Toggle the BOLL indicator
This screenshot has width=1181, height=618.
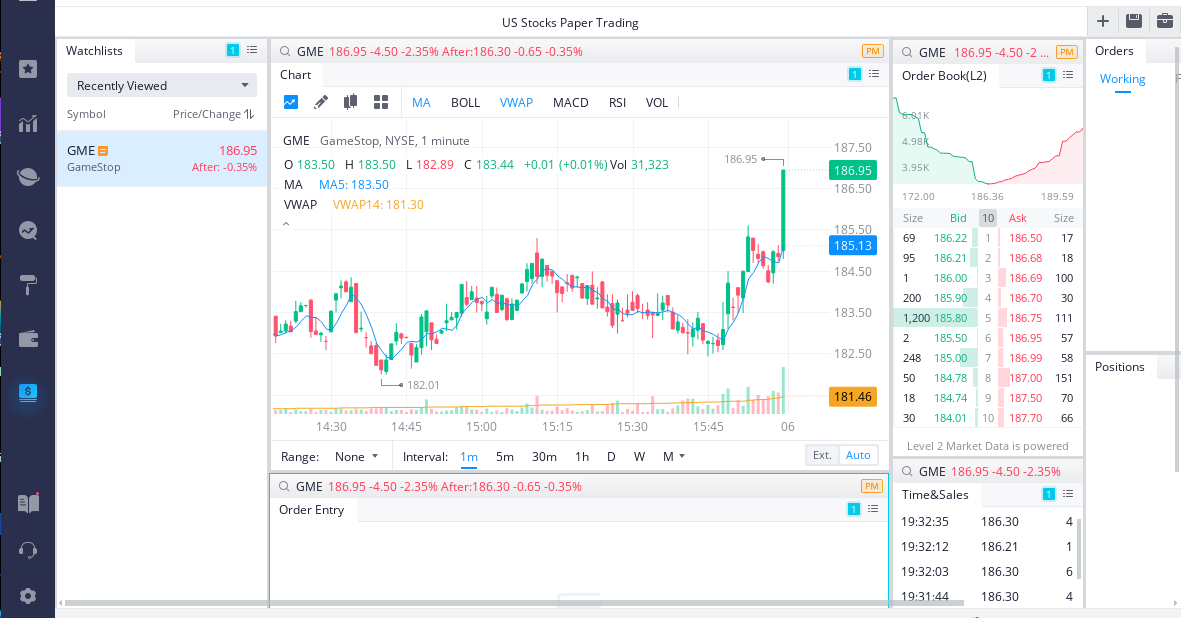point(465,102)
